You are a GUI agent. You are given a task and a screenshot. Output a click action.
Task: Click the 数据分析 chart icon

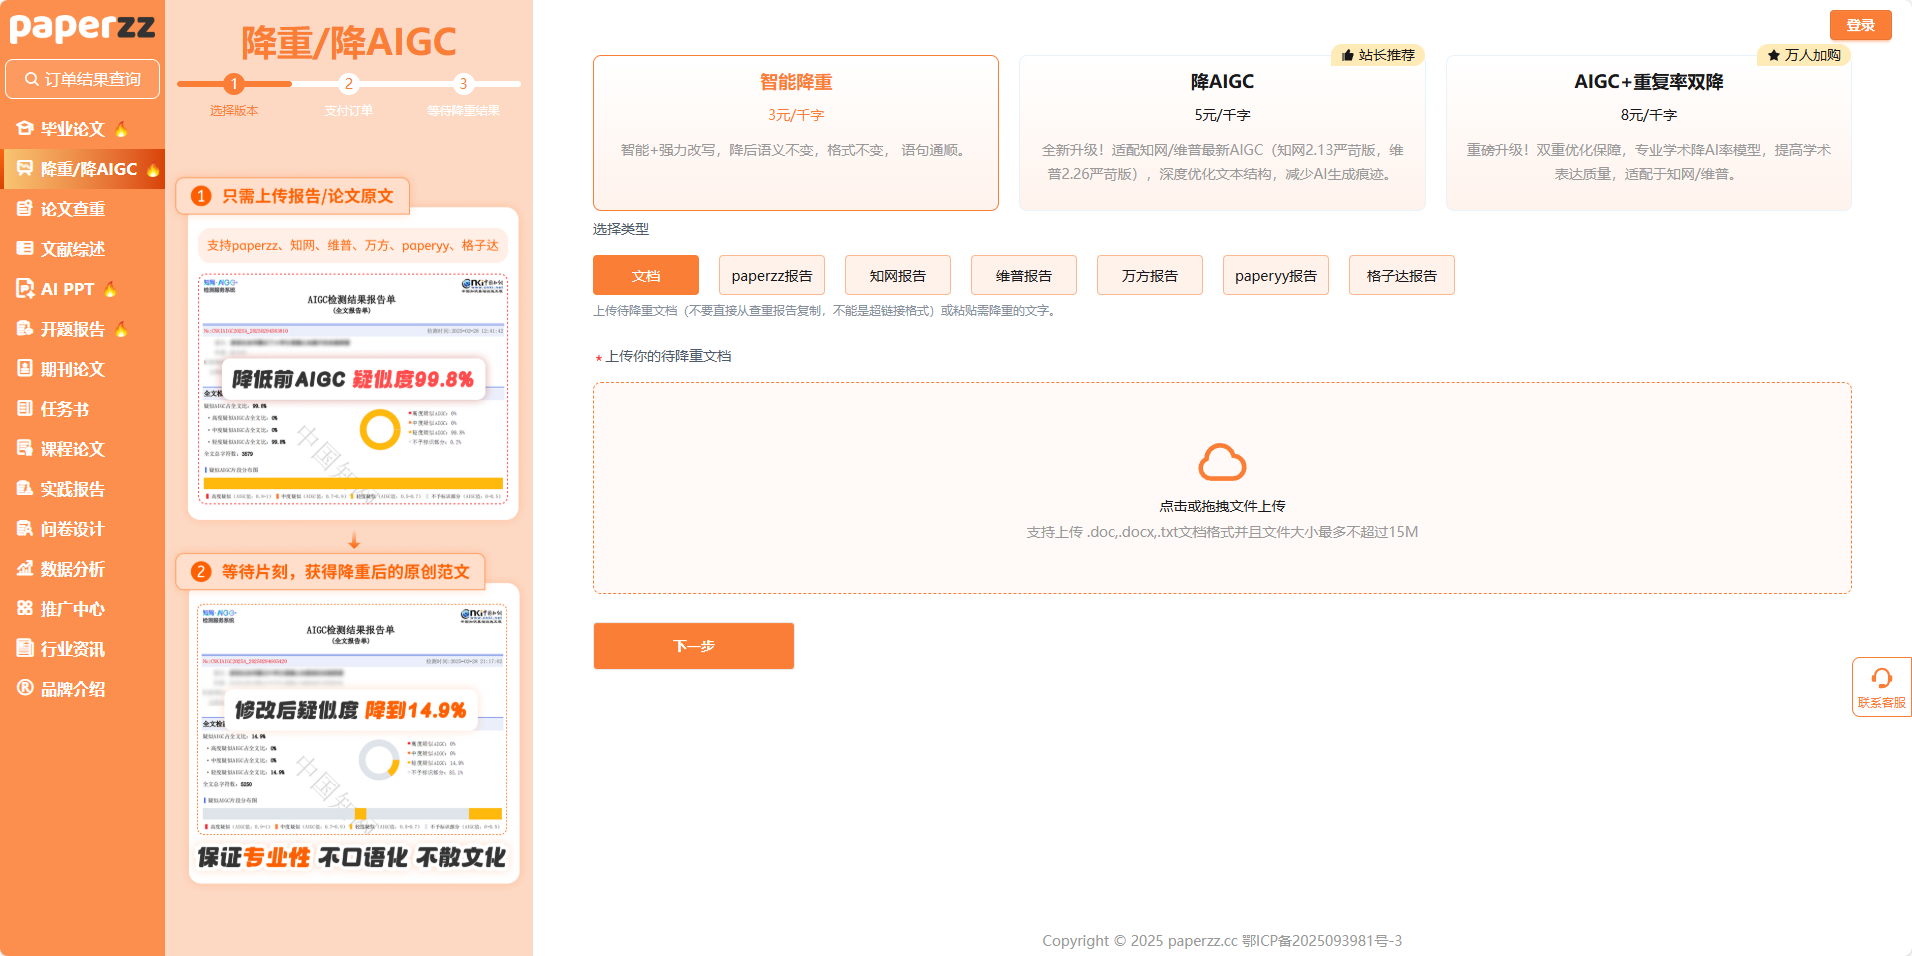pyautogui.click(x=25, y=569)
